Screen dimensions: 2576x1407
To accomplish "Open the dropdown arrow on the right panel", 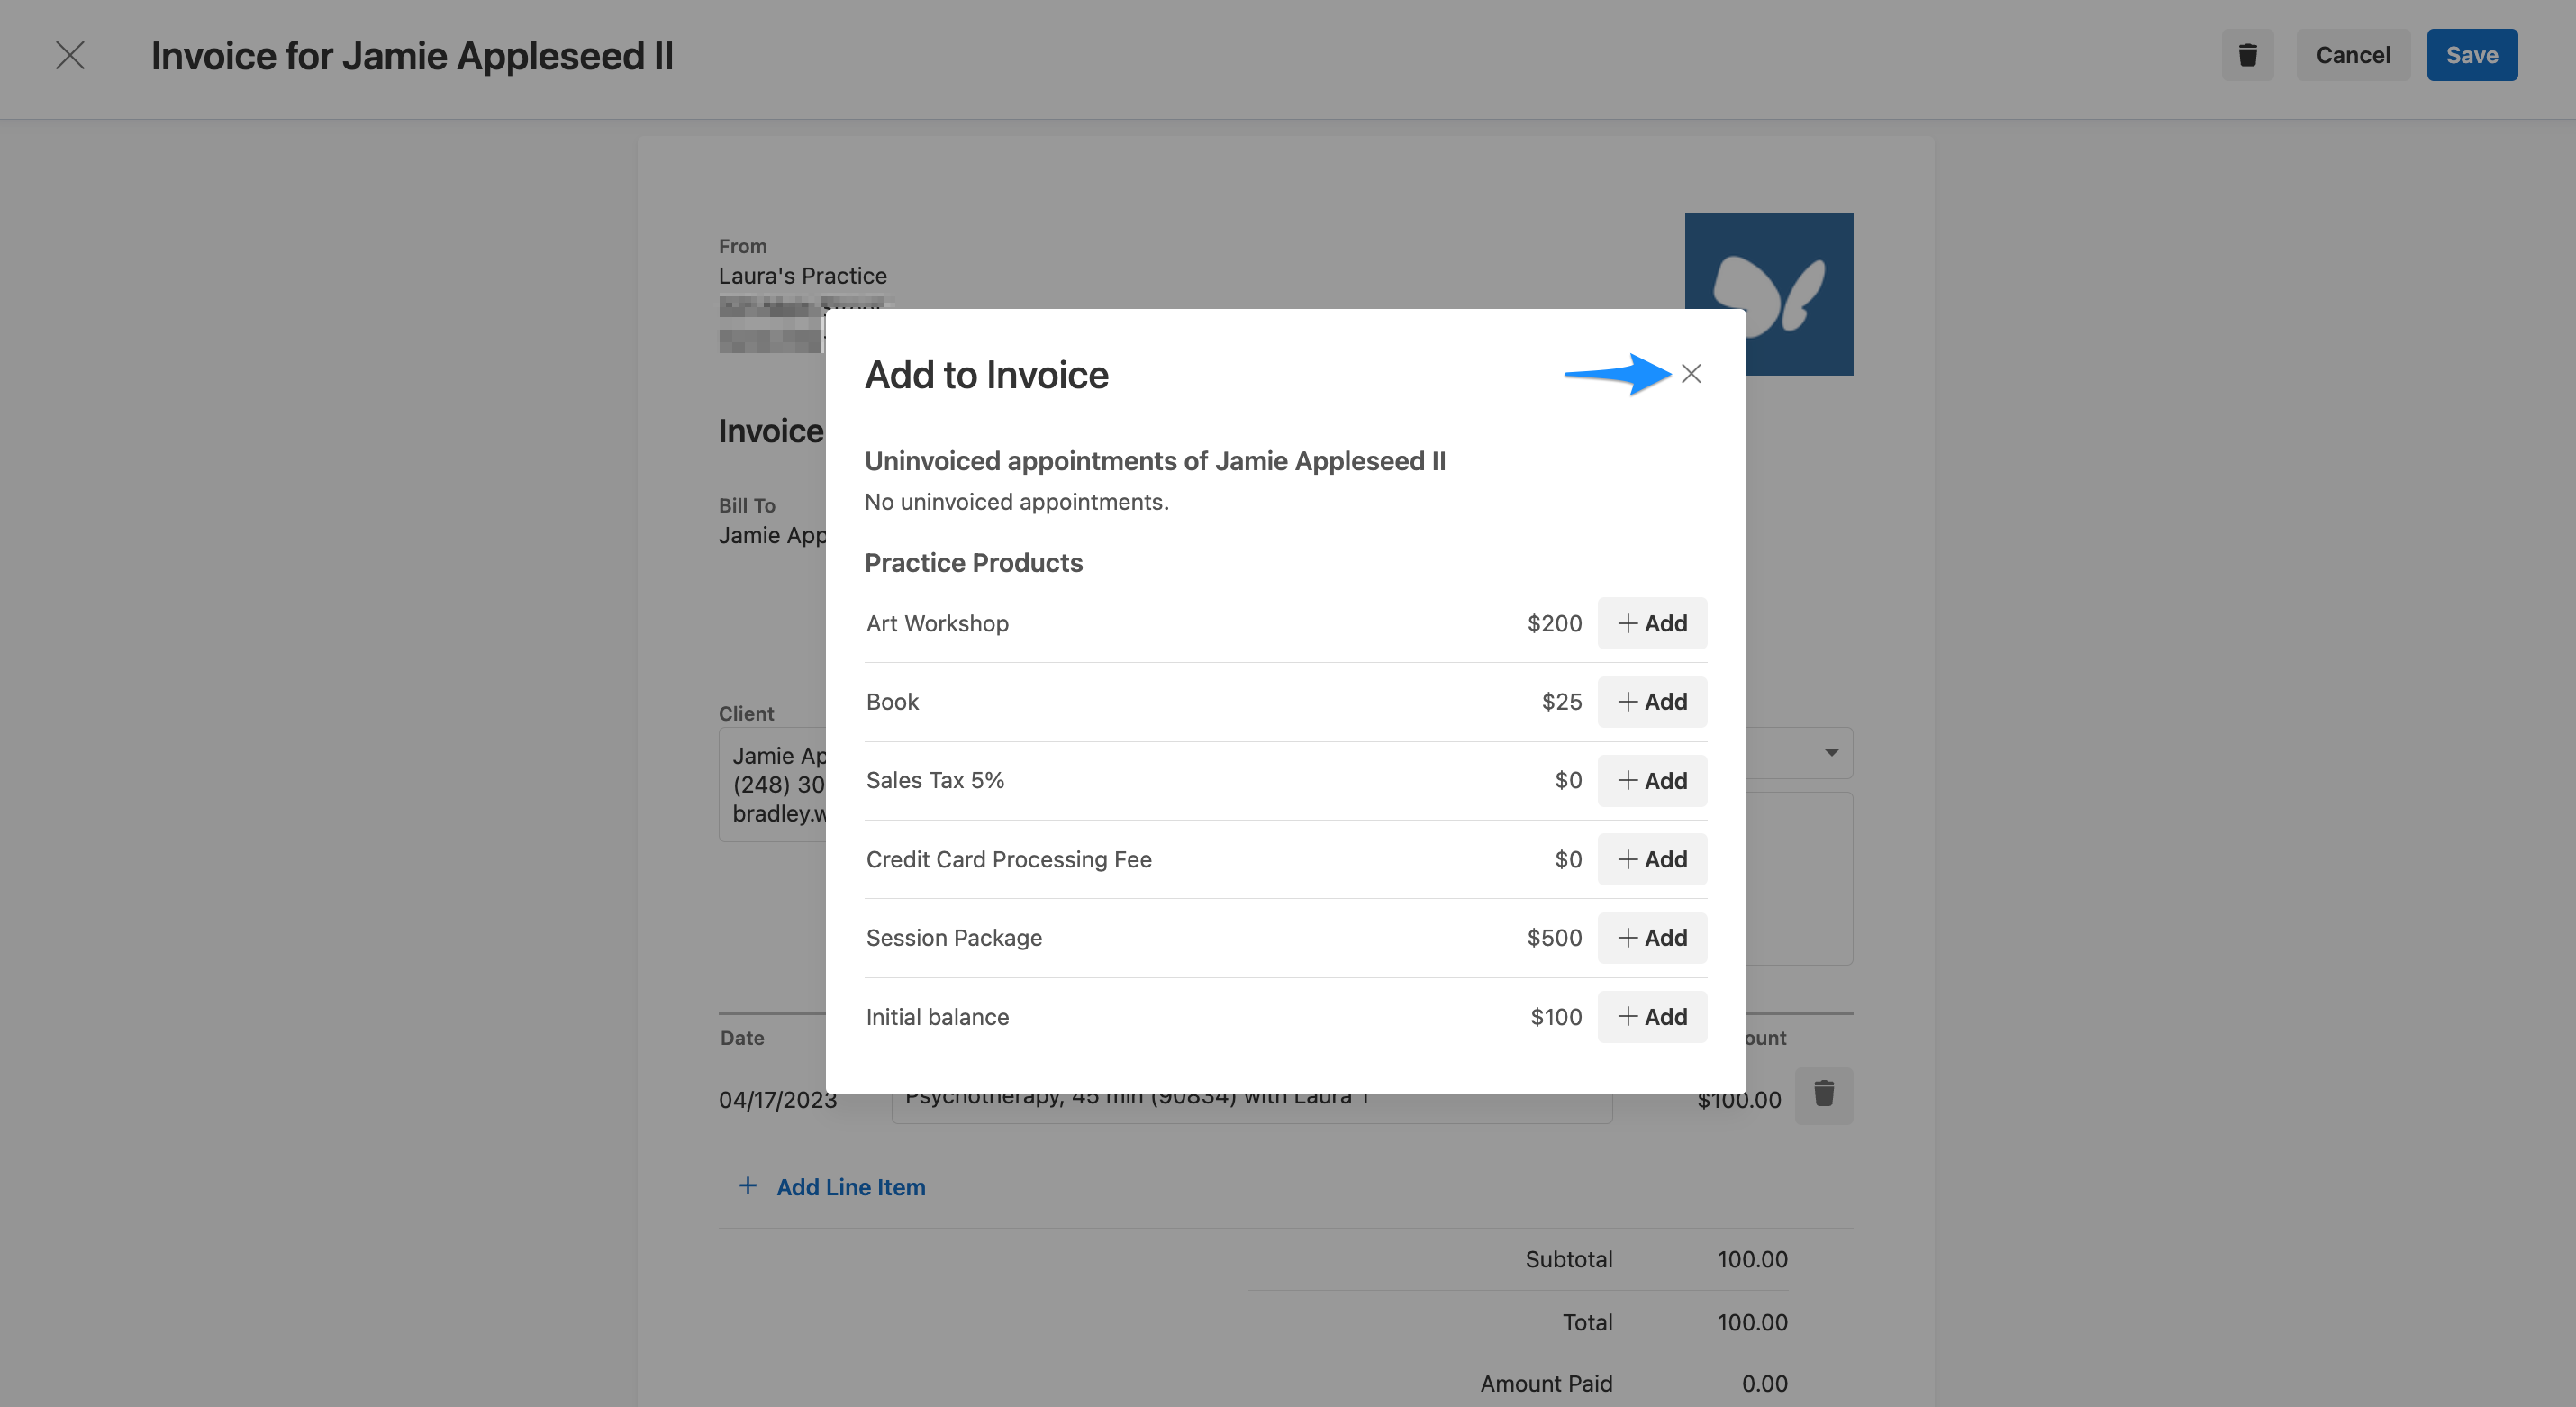I will coord(1831,753).
